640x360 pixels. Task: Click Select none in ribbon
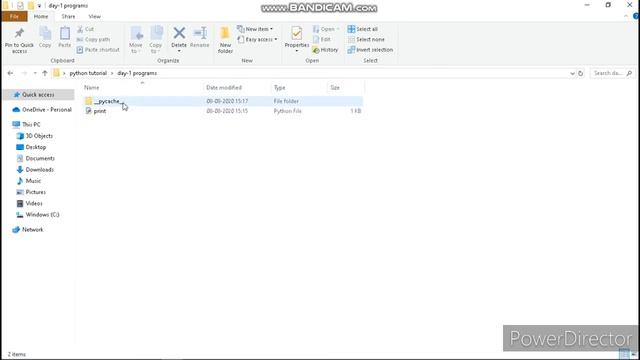point(366,40)
